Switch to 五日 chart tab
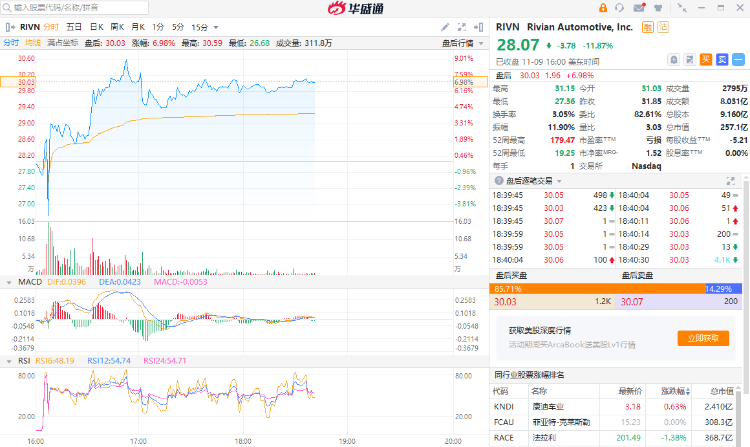Screen dimensions: 750x447 (74, 27)
